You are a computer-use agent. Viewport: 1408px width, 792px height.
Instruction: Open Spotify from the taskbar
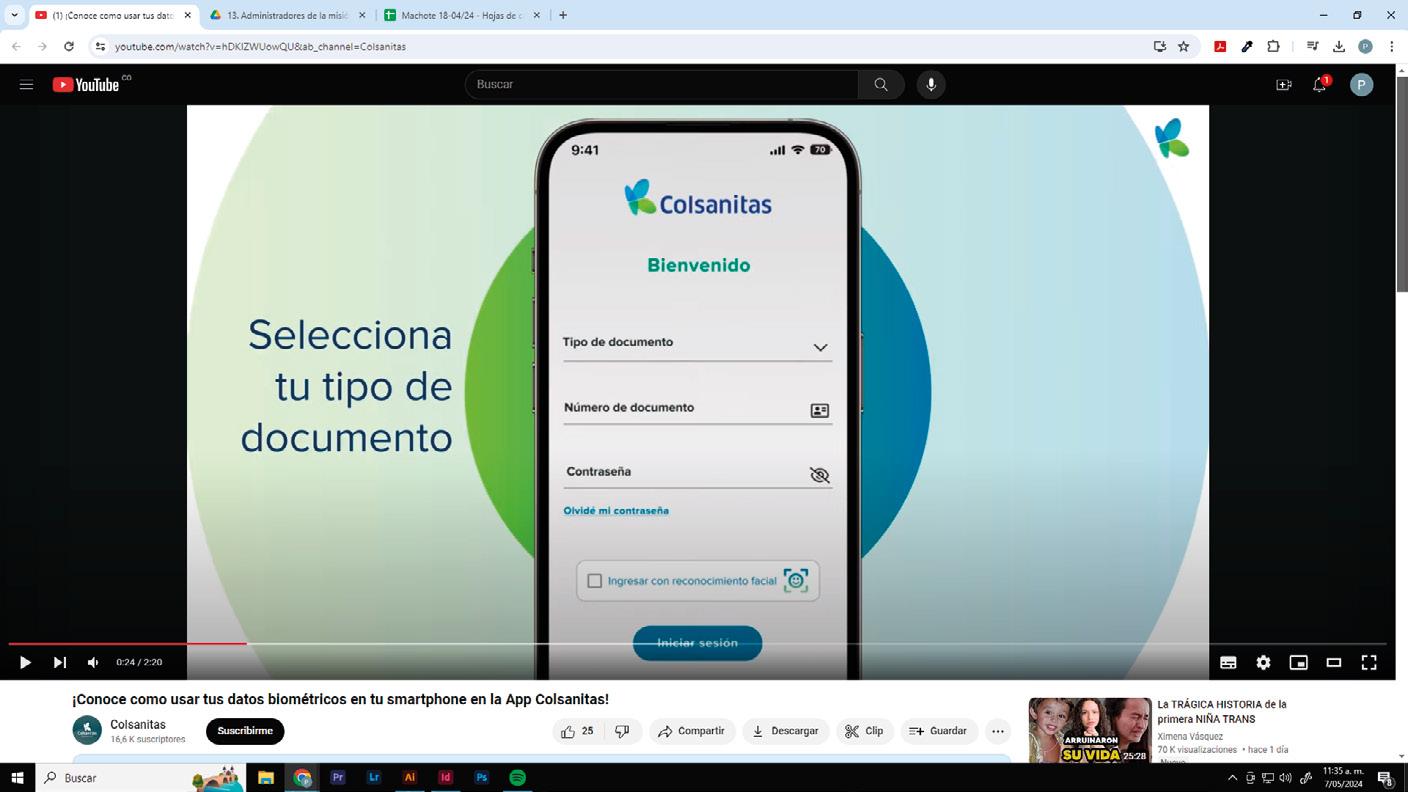[518, 778]
